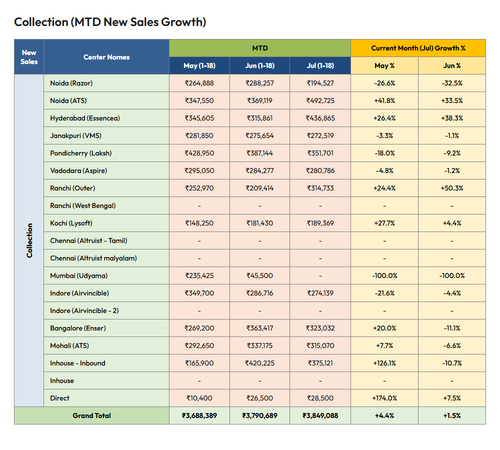500x450 pixels.
Task: Select 'Hyderabad (Essencea)' center name
Action: pos(85,118)
